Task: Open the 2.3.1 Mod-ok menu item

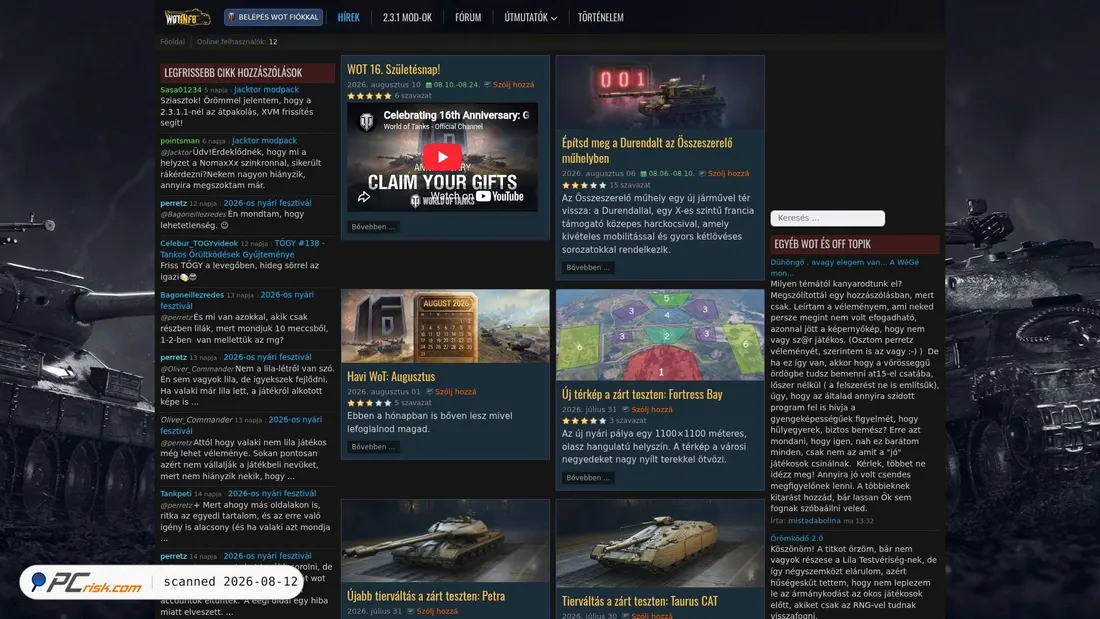Action: [407, 17]
